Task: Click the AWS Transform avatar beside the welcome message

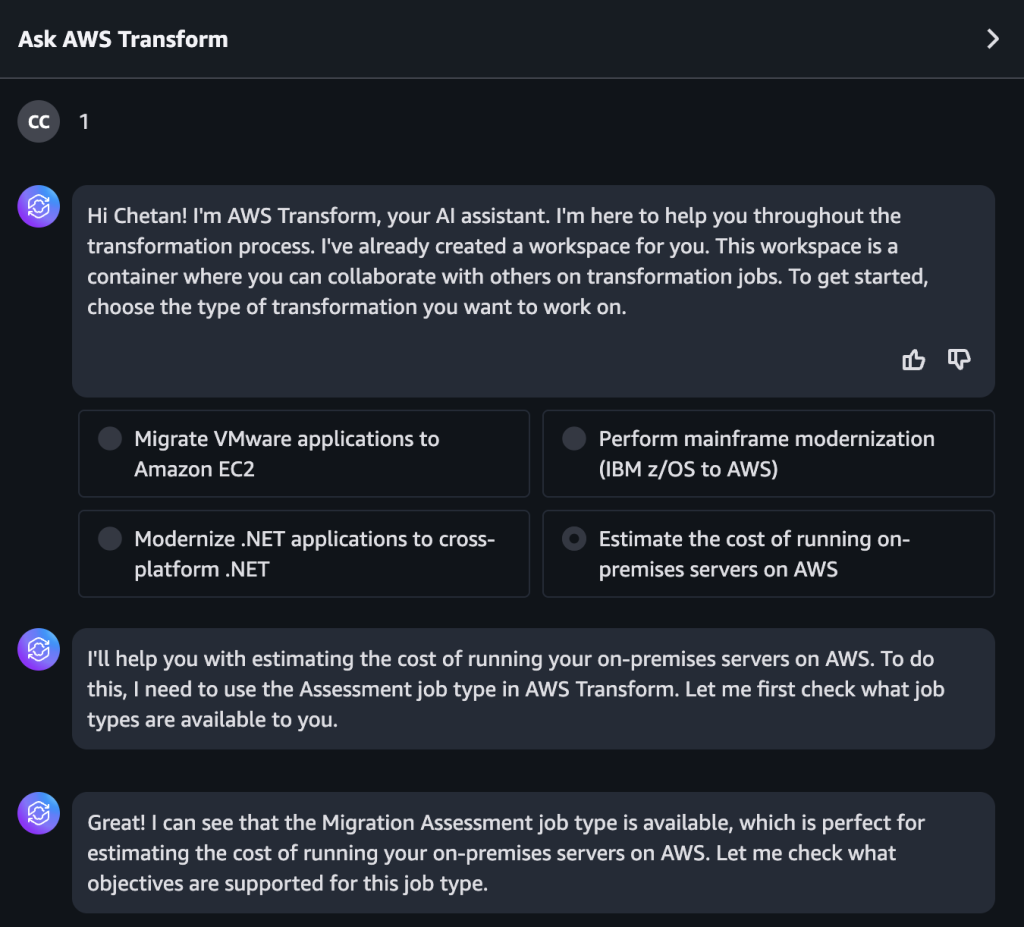Action: click(38, 205)
